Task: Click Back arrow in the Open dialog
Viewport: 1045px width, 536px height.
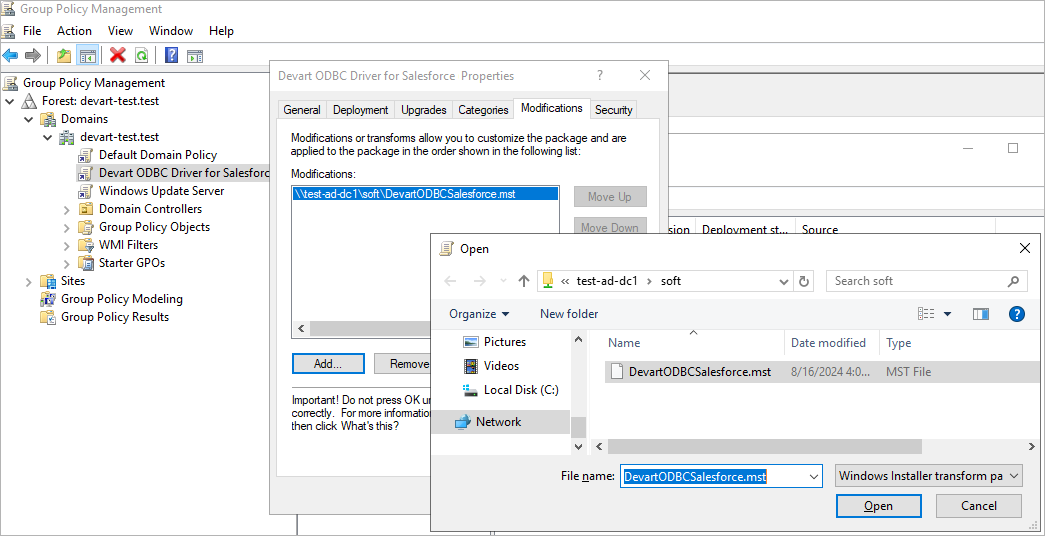Action: coord(450,281)
